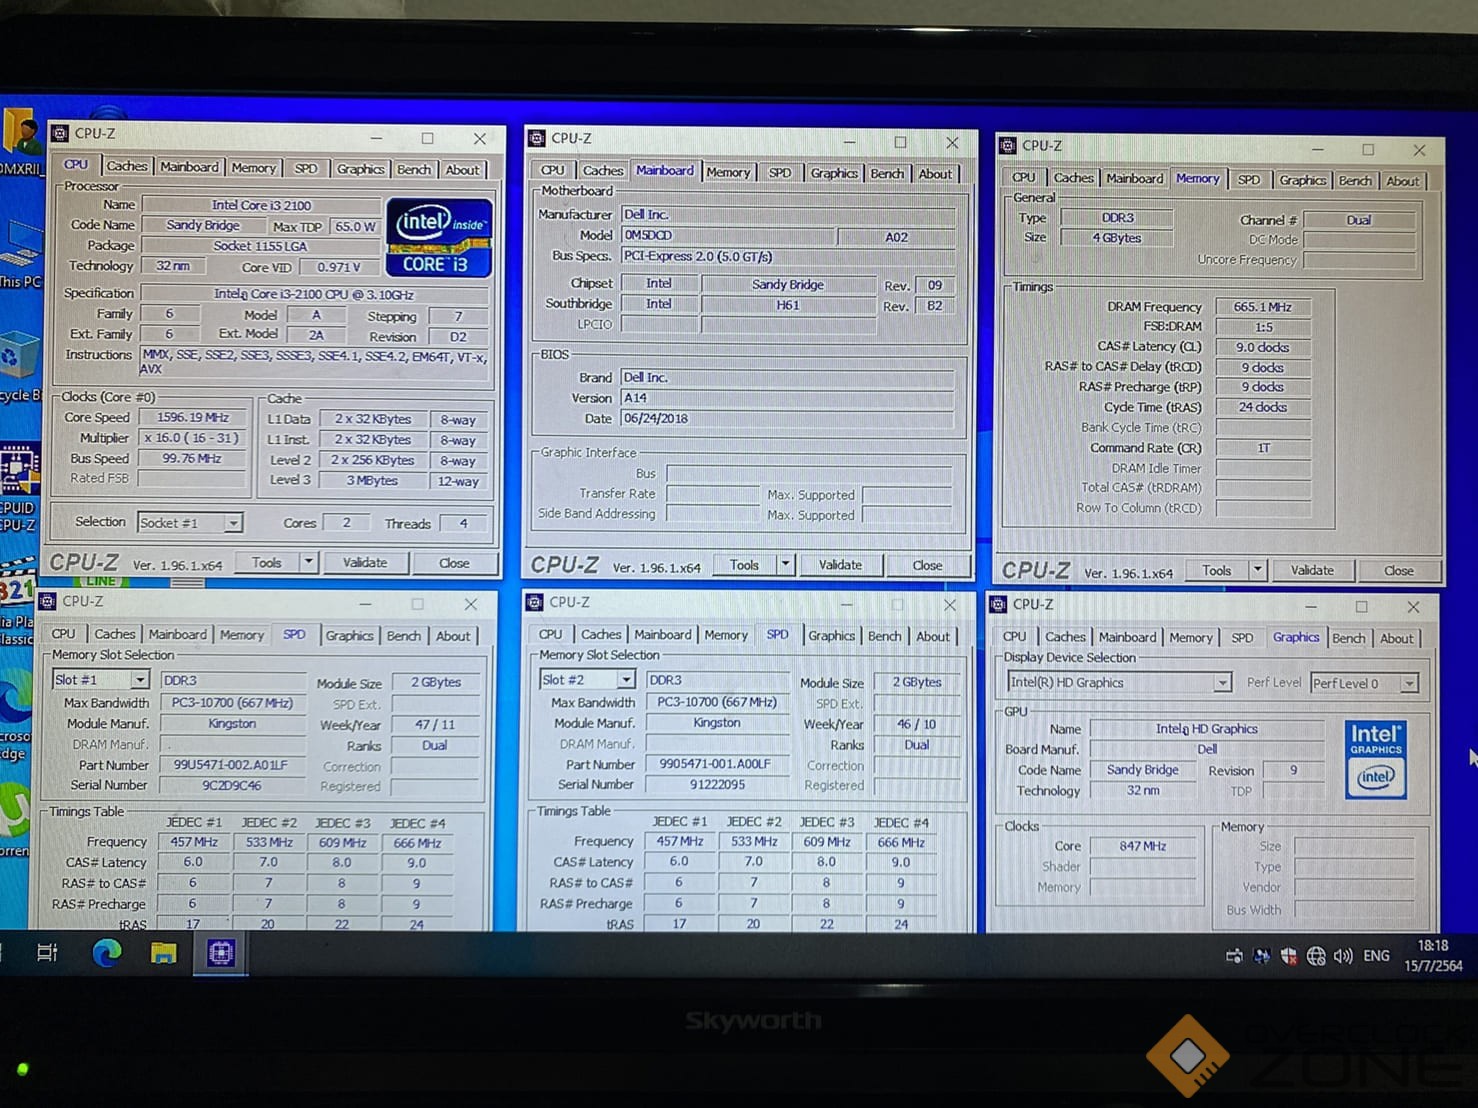Image resolution: width=1478 pixels, height=1108 pixels.
Task: Switch to Caches tab in the processor window
Action: pyautogui.click(x=127, y=166)
